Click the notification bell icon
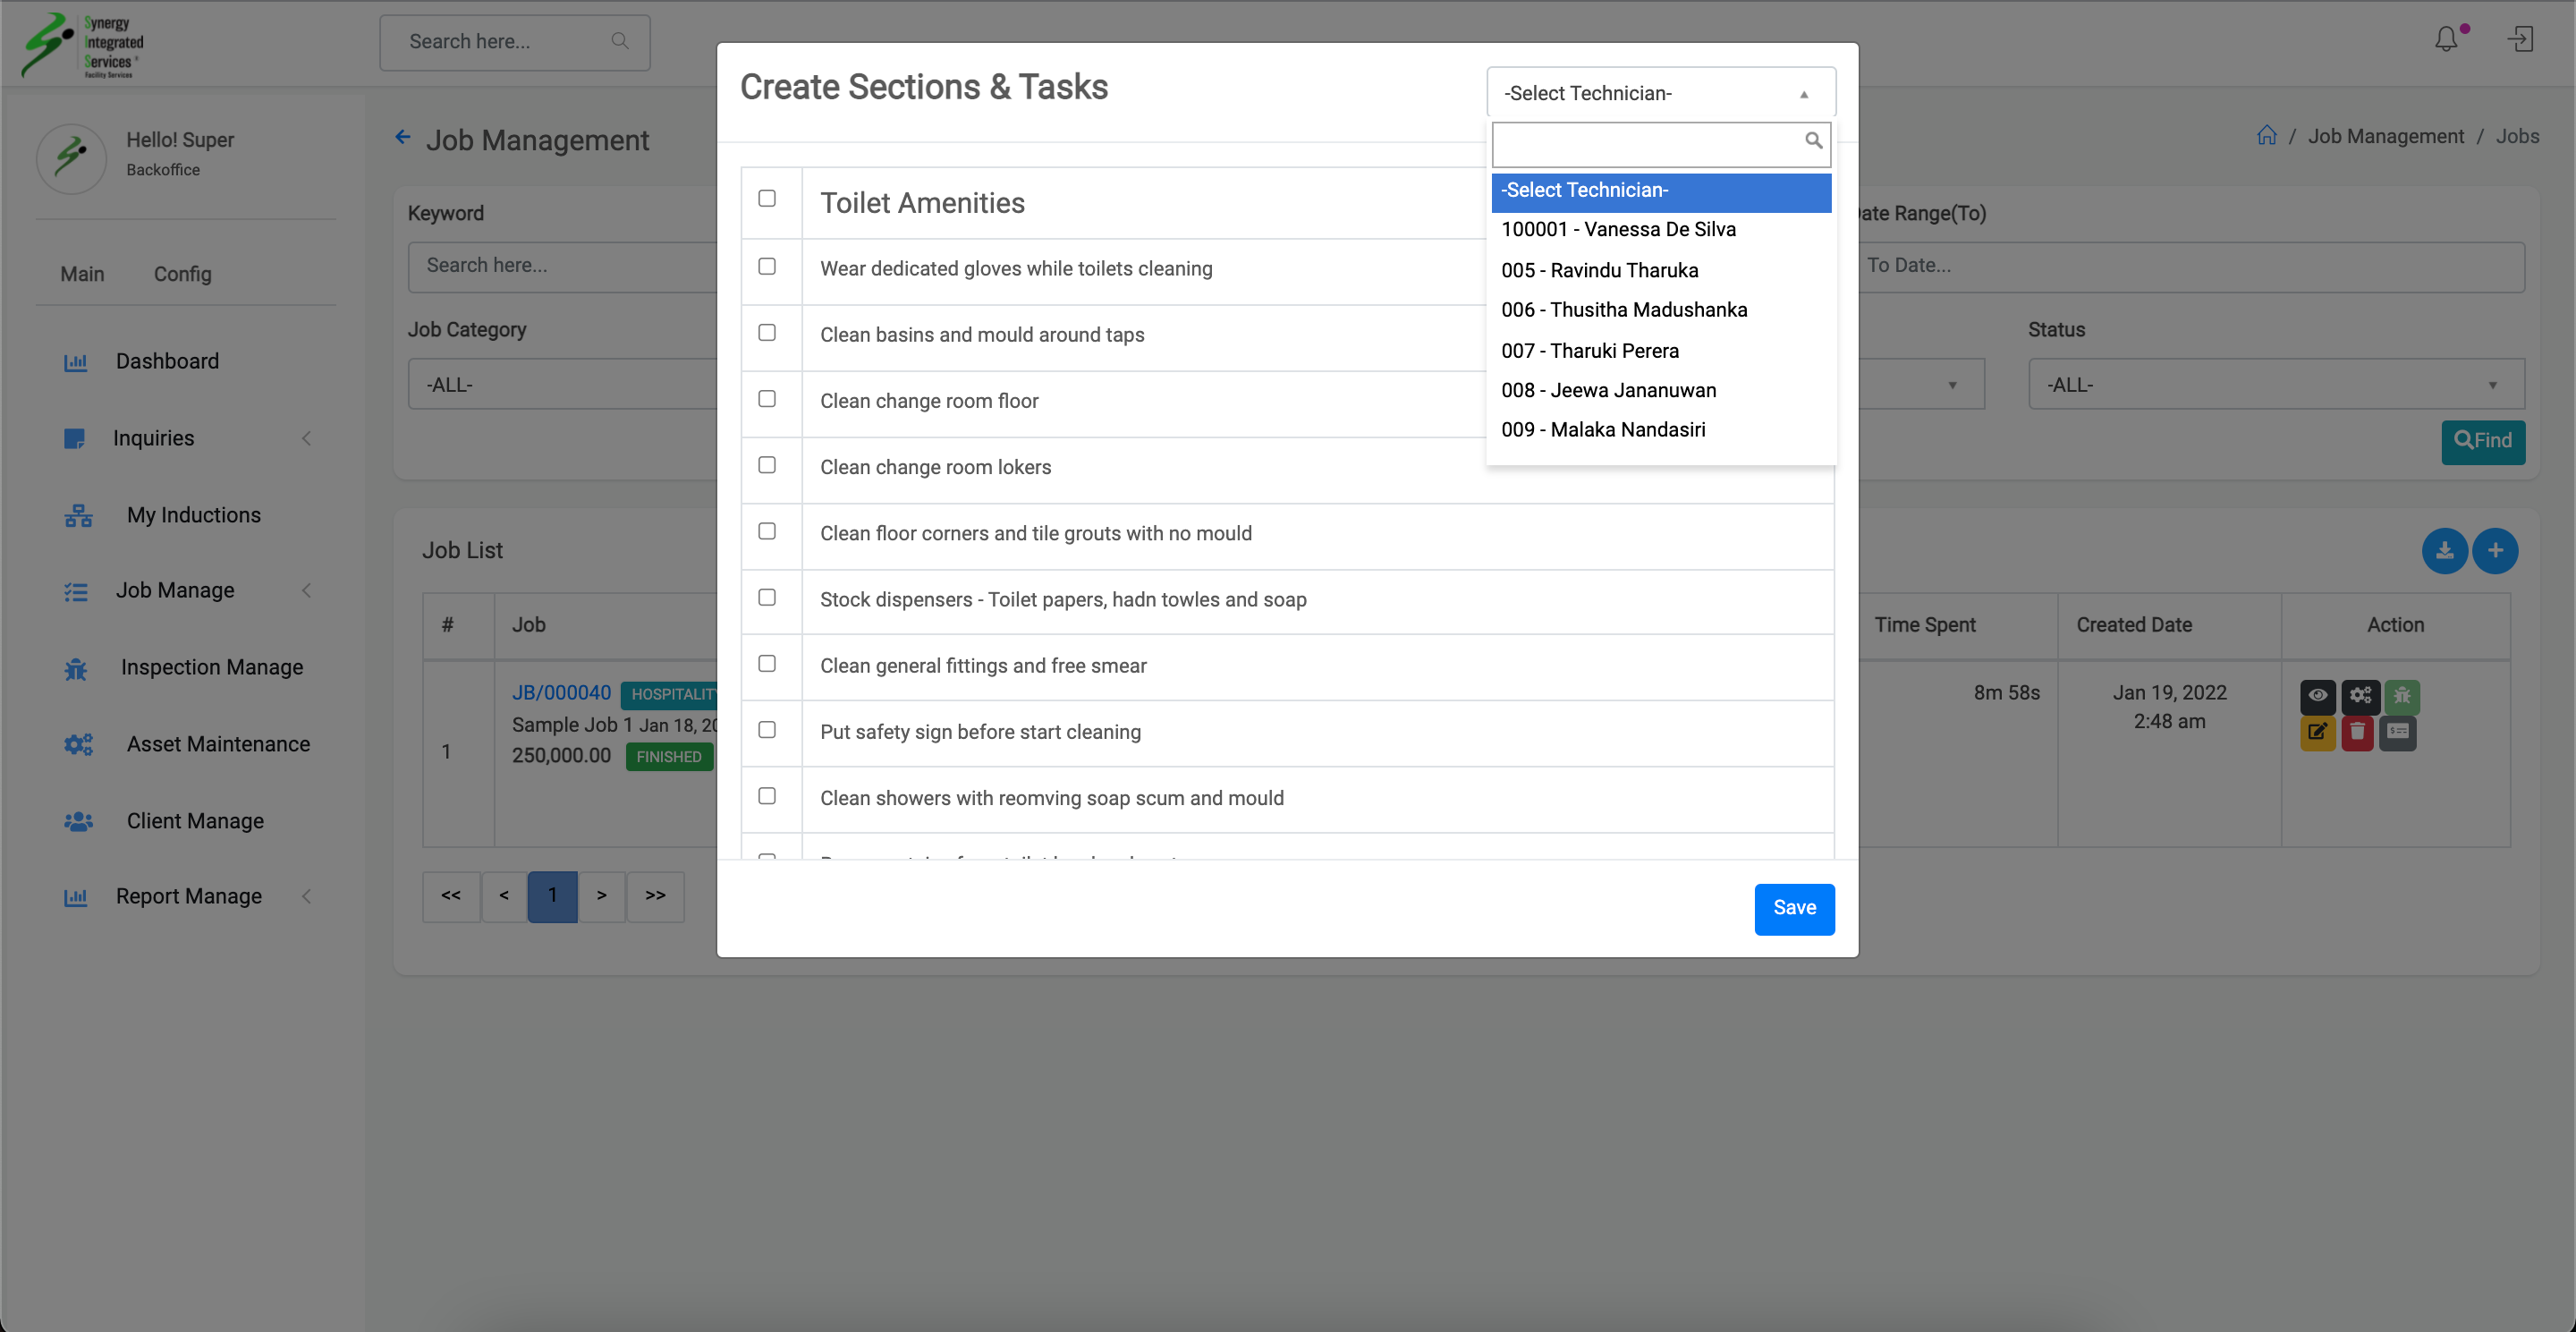Image resolution: width=2576 pixels, height=1332 pixels. tap(2445, 40)
